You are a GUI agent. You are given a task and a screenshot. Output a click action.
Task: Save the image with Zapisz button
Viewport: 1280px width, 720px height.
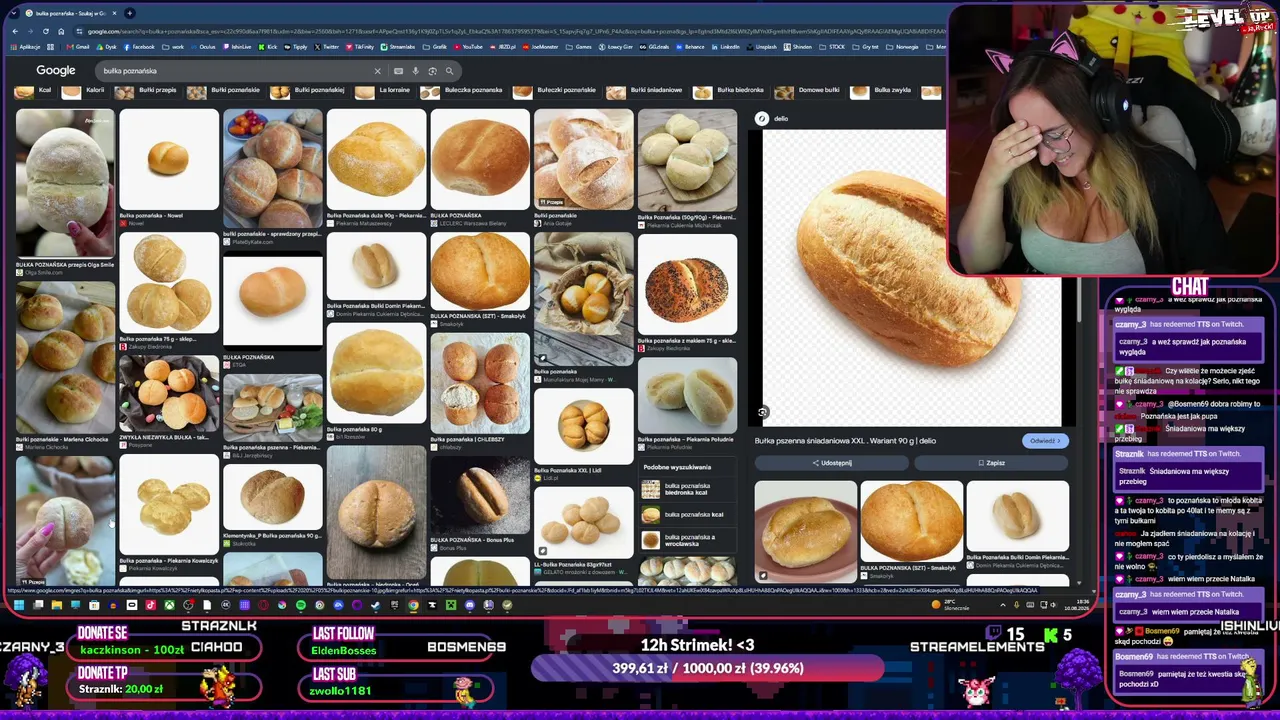(x=991, y=463)
